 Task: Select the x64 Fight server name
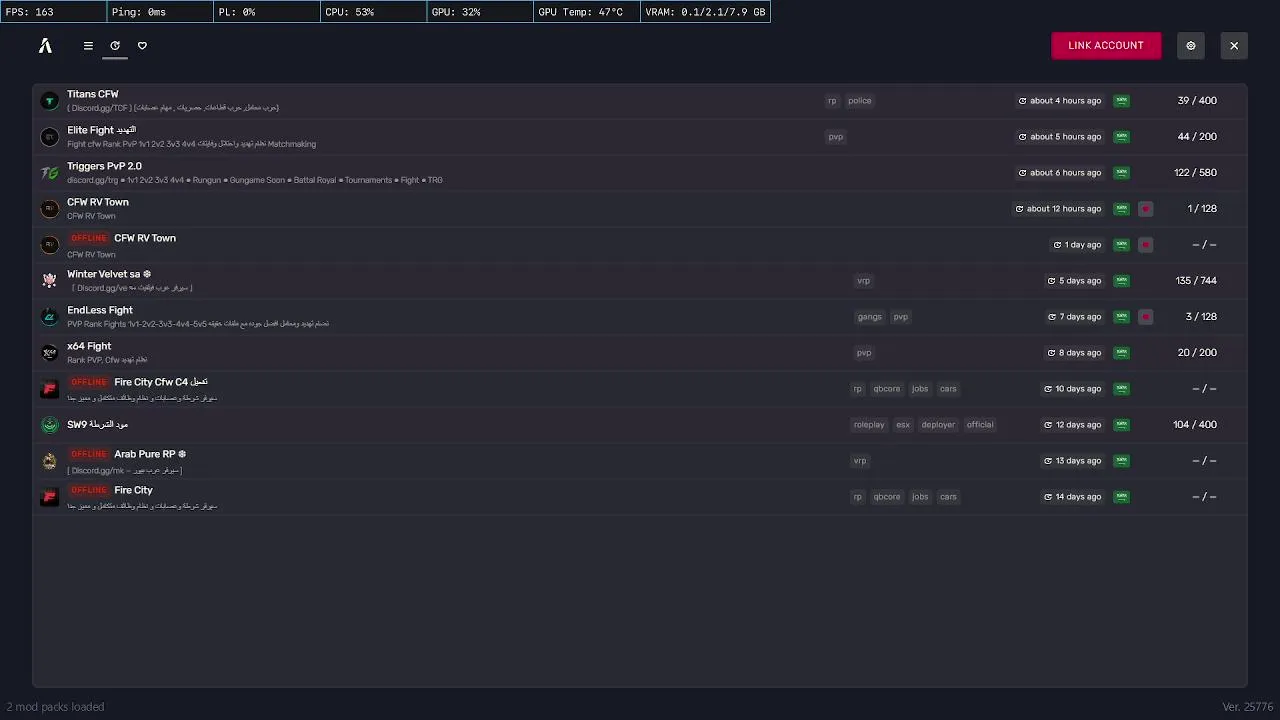click(x=89, y=346)
